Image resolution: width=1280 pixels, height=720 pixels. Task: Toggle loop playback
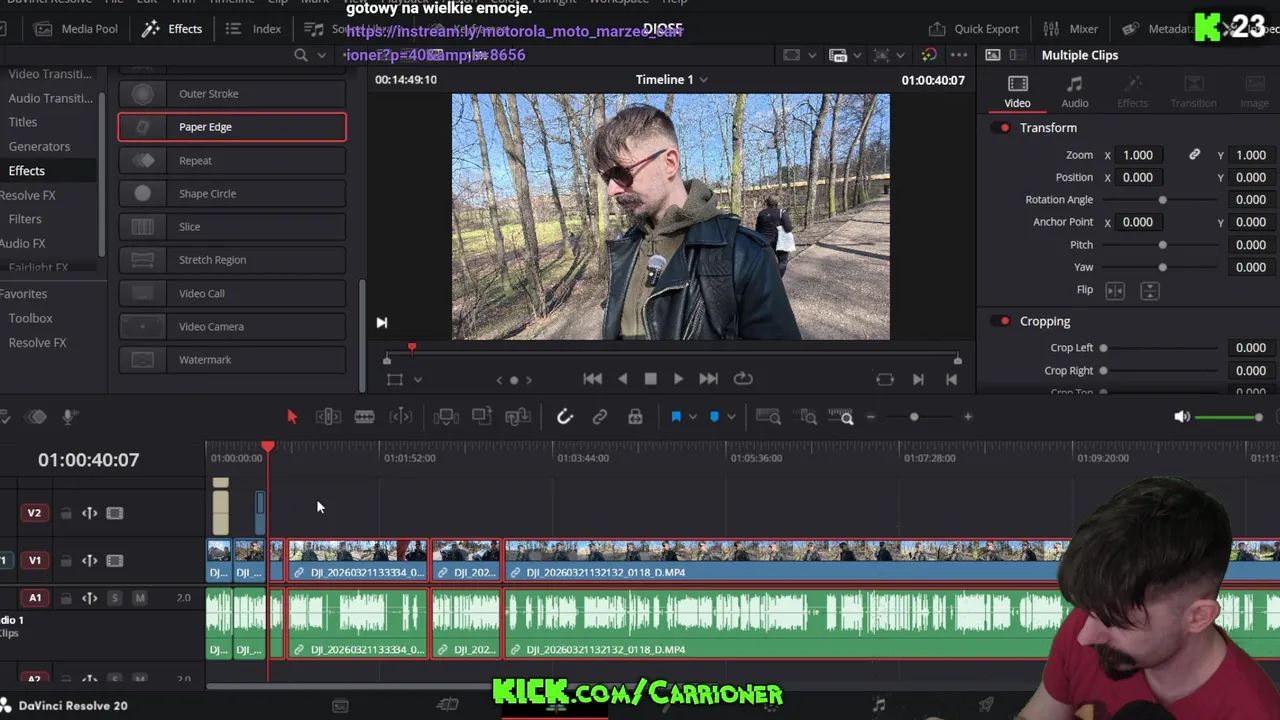click(742, 379)
